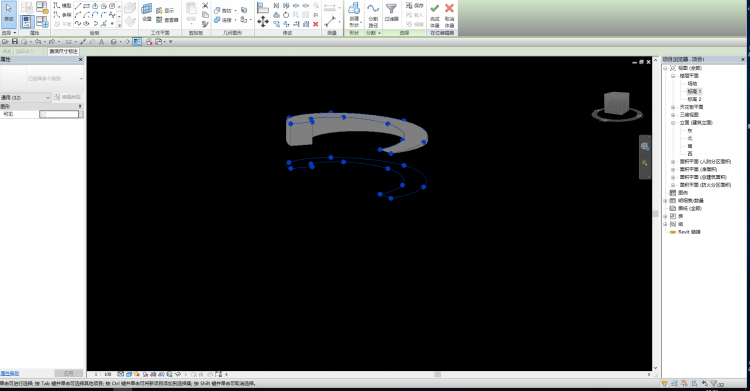This screenshot has height=391, width=750.
Task: Click the 分割路径 divide path tool
Action: point(373,14)
